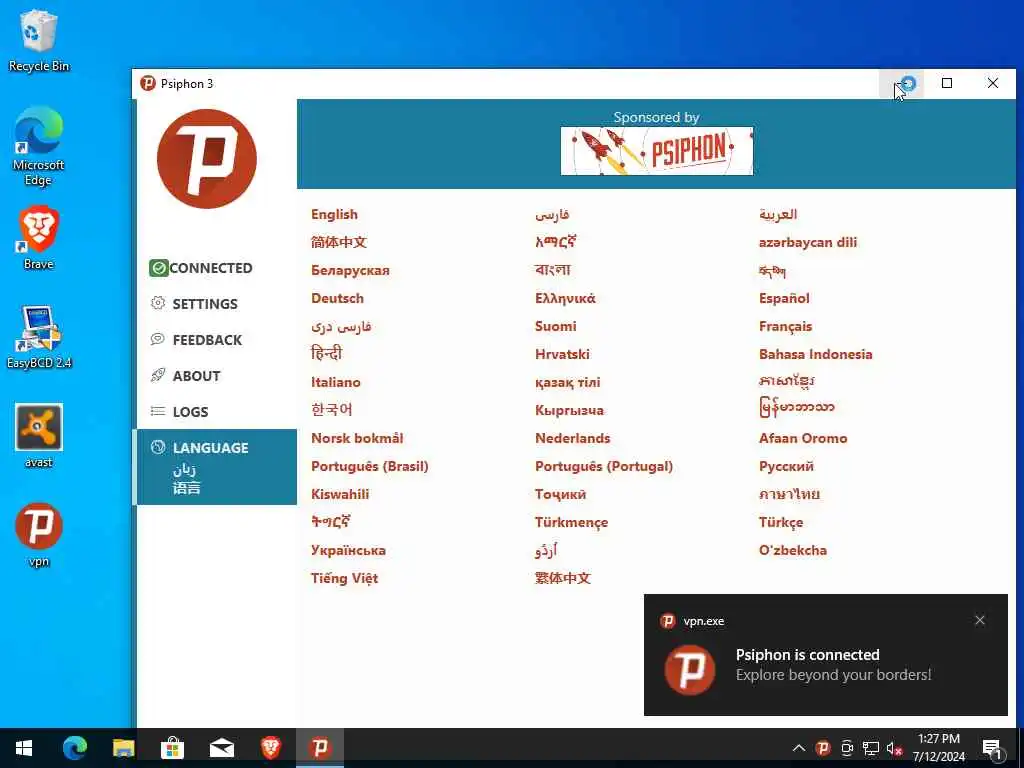Open the vpn desktop shortcut
Screen dimensions: 1024x768
click(39, 535)
